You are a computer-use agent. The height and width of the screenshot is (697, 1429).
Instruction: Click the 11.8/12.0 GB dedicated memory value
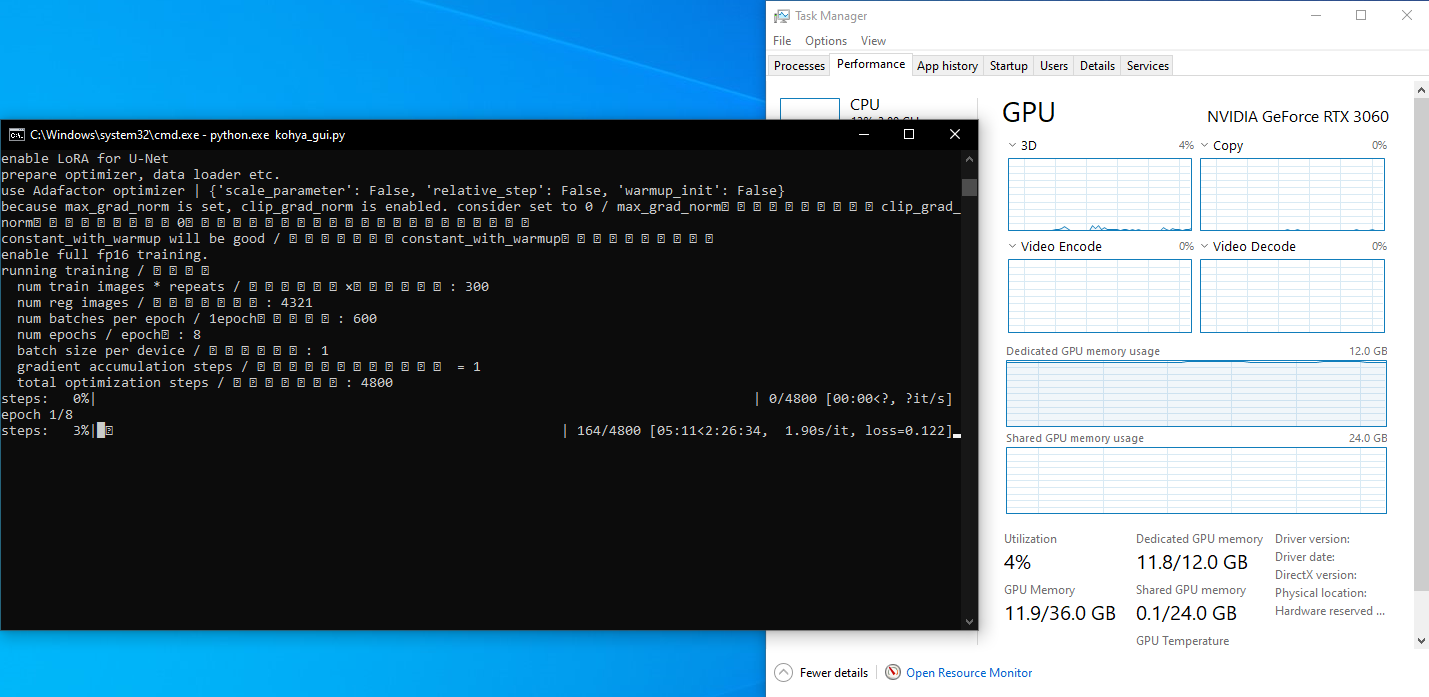(x=1192, y=562)
